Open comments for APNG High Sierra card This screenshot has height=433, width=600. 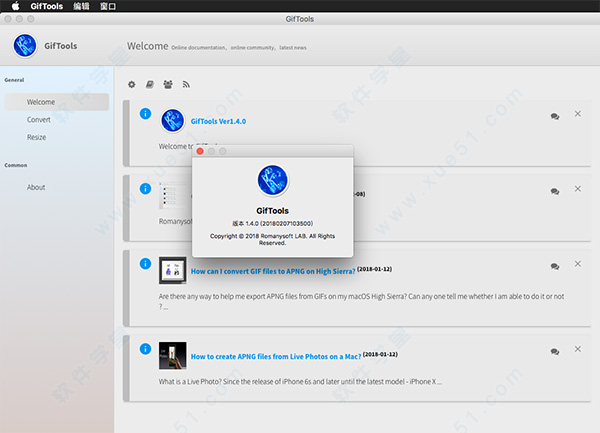coord(555,266)
